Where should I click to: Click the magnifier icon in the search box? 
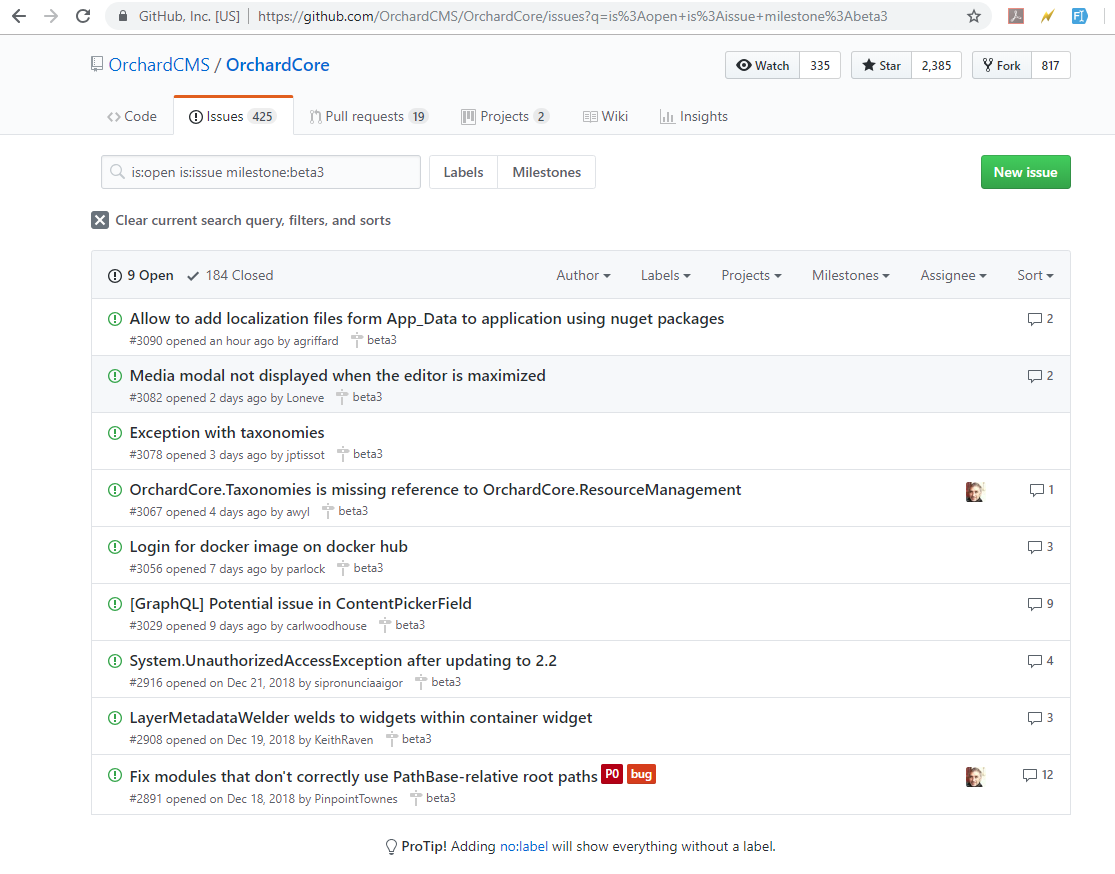coord(117,171)
